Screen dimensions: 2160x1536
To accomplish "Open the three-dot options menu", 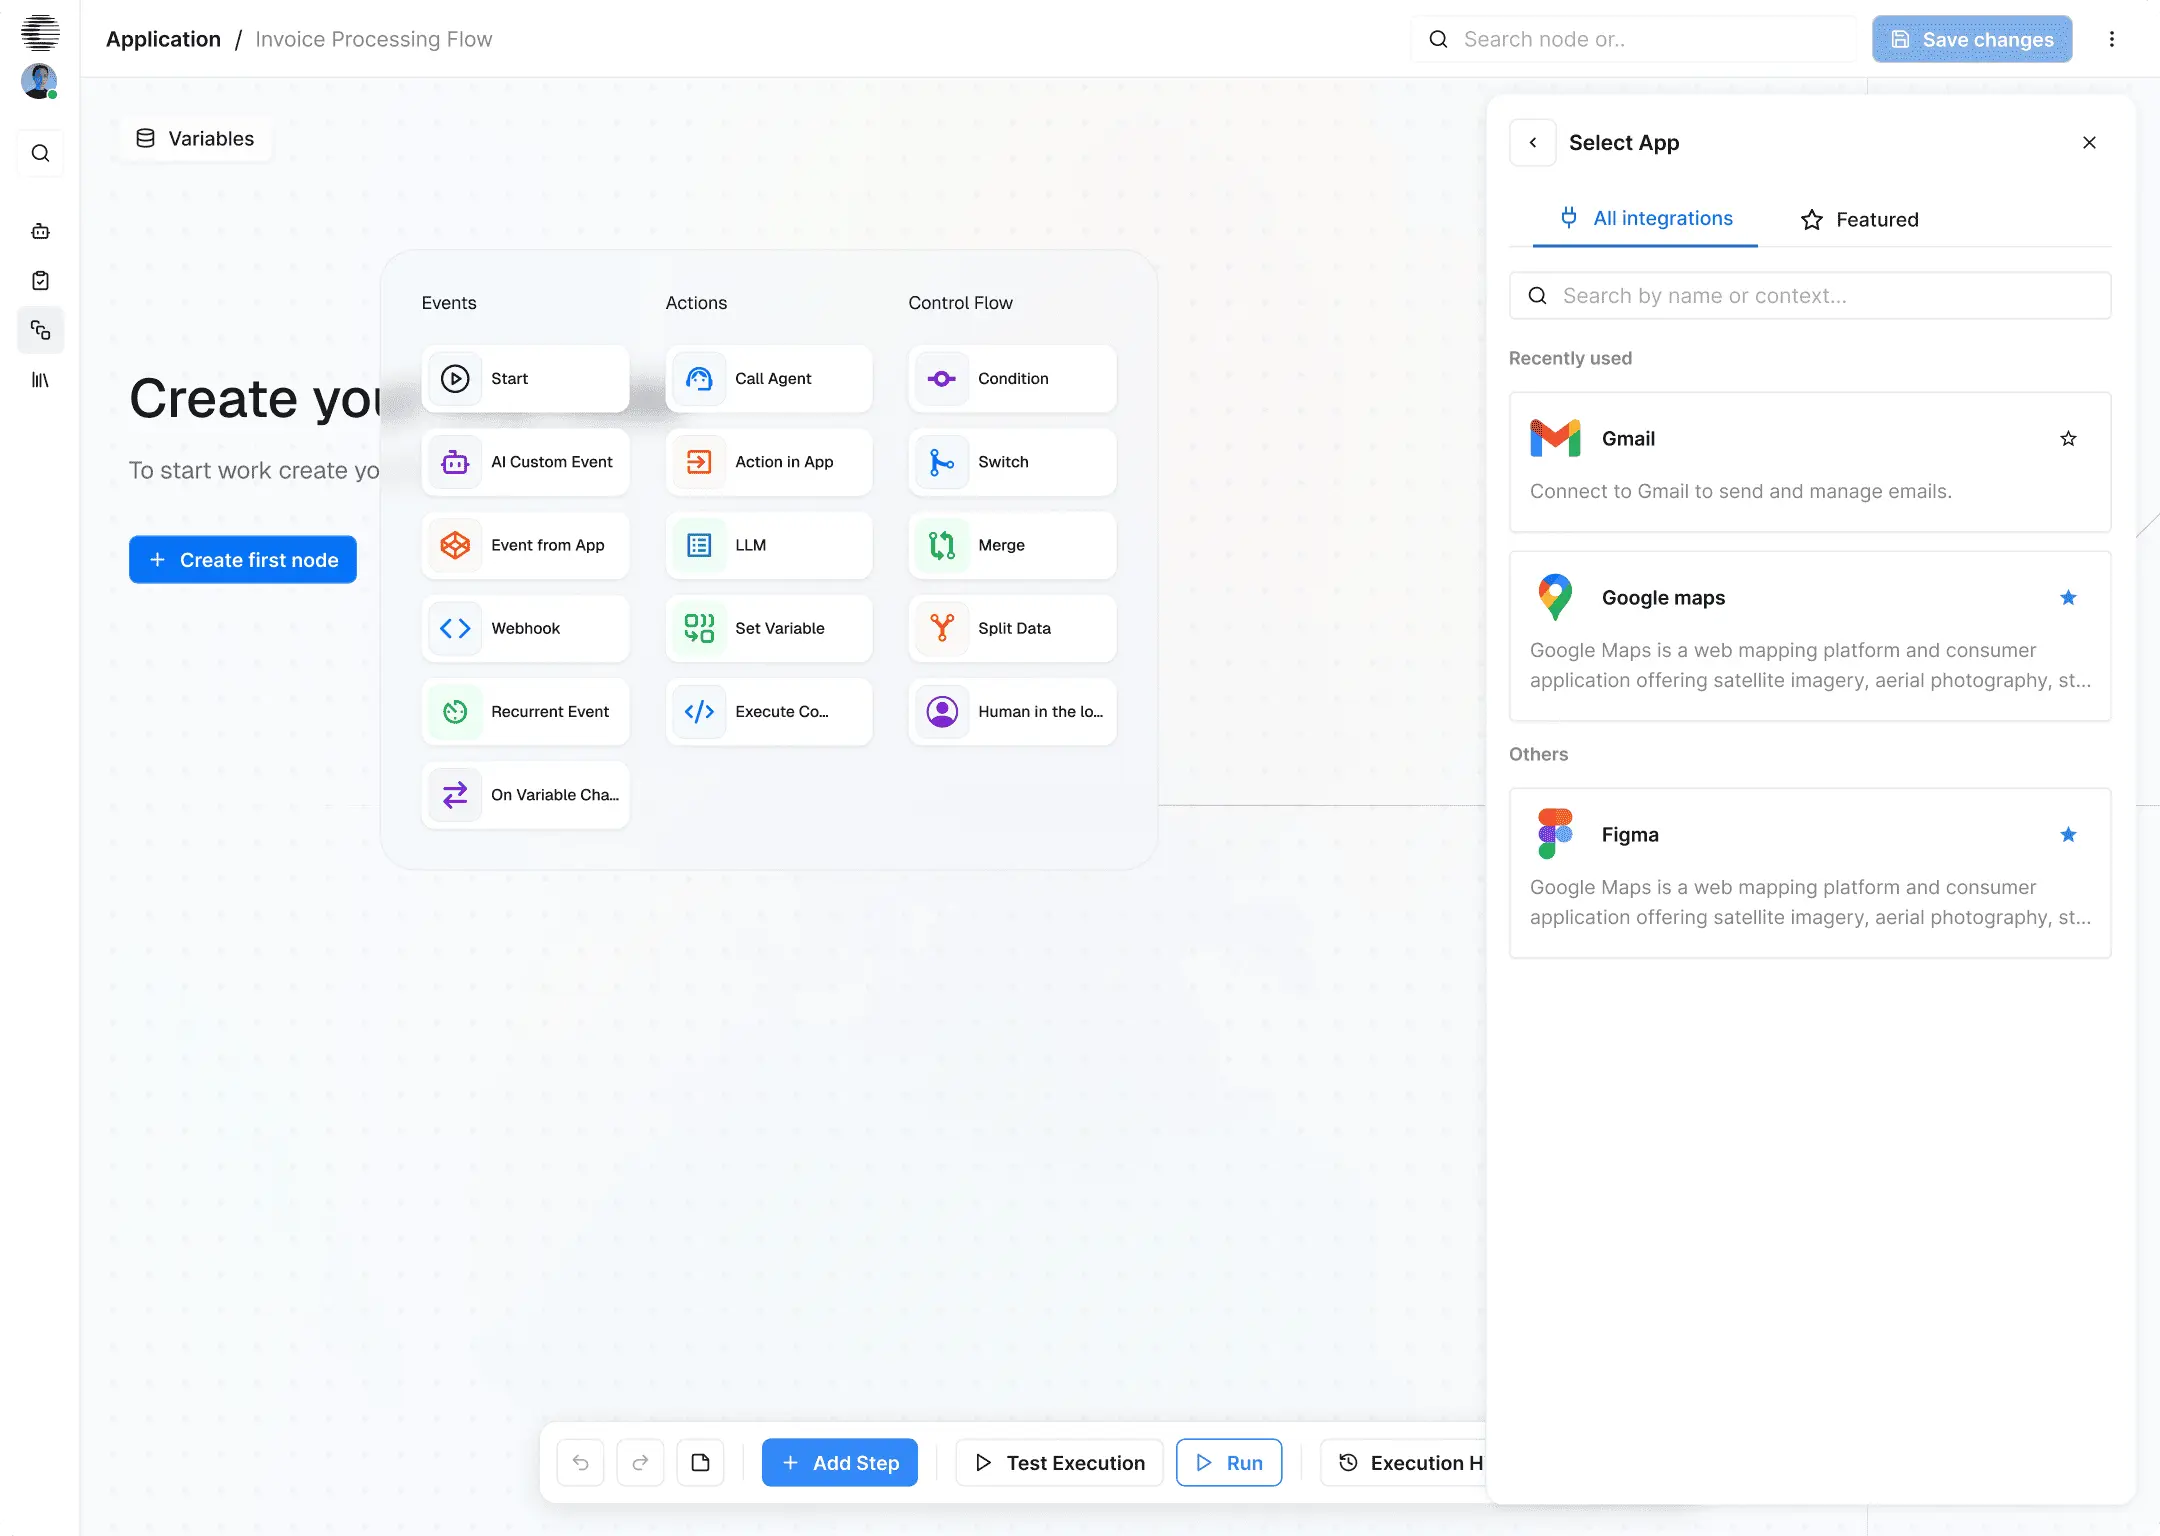I will point(2111,39).
